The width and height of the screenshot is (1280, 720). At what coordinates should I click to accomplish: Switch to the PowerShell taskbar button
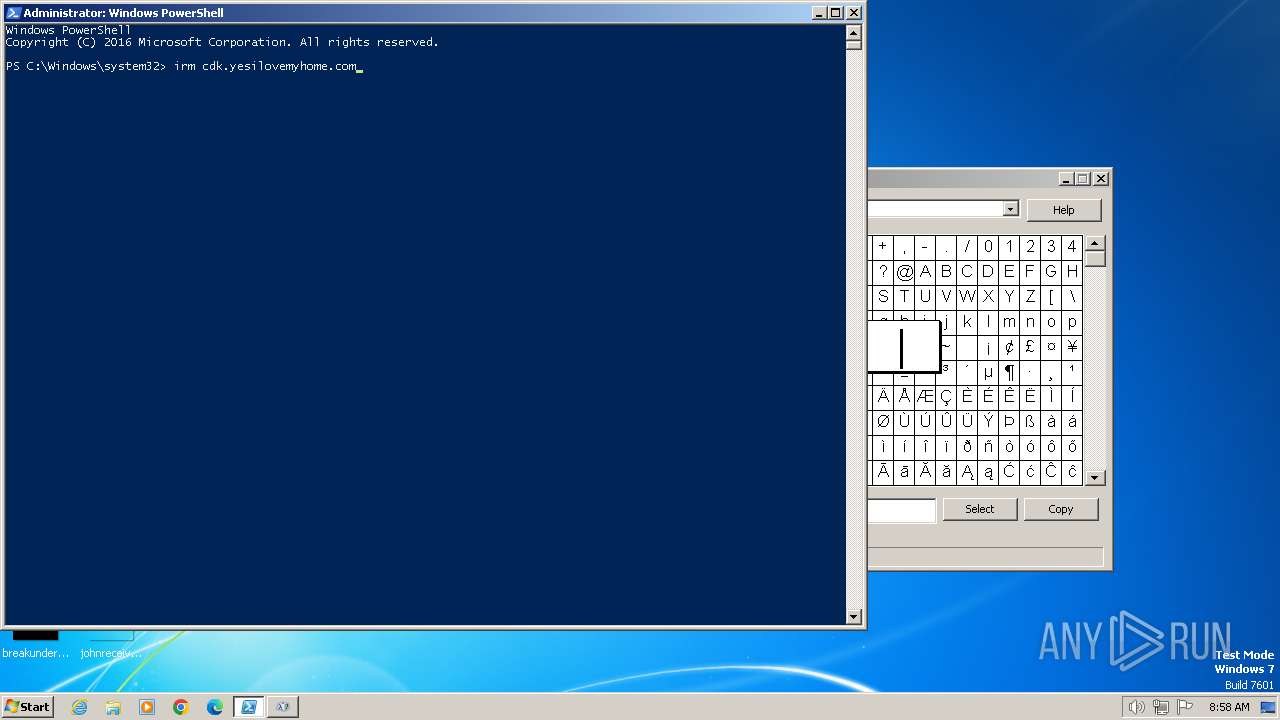[249, 707]
